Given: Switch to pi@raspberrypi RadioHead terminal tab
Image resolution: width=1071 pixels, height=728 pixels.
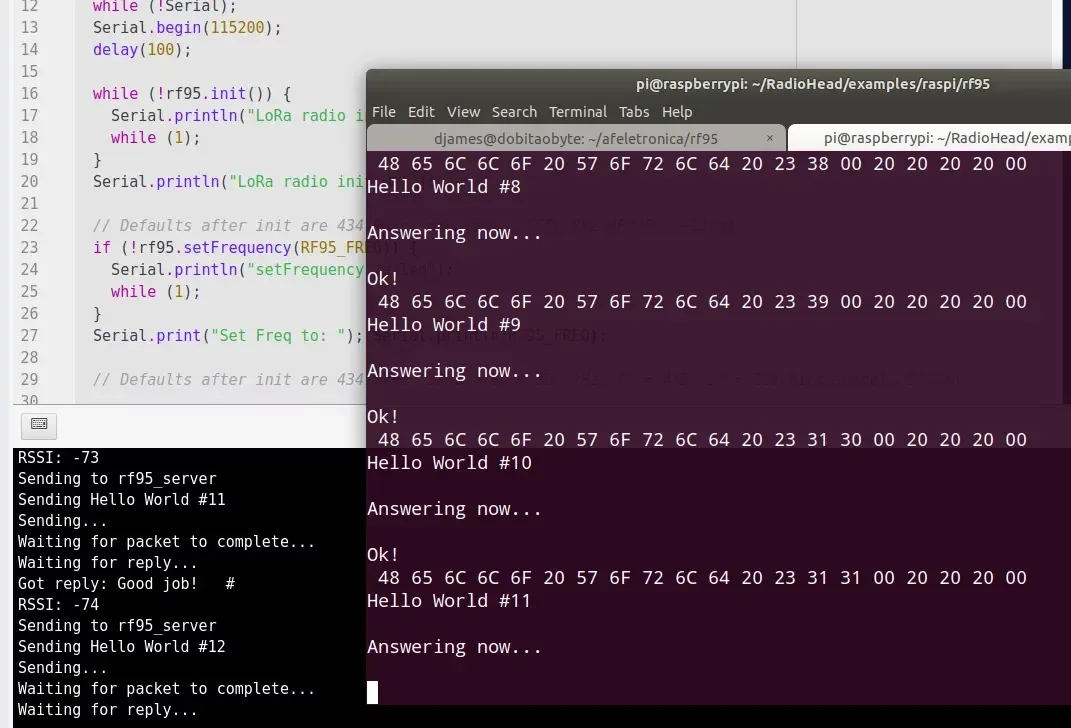Looking at the screenshot, I should tap(930, 138).
